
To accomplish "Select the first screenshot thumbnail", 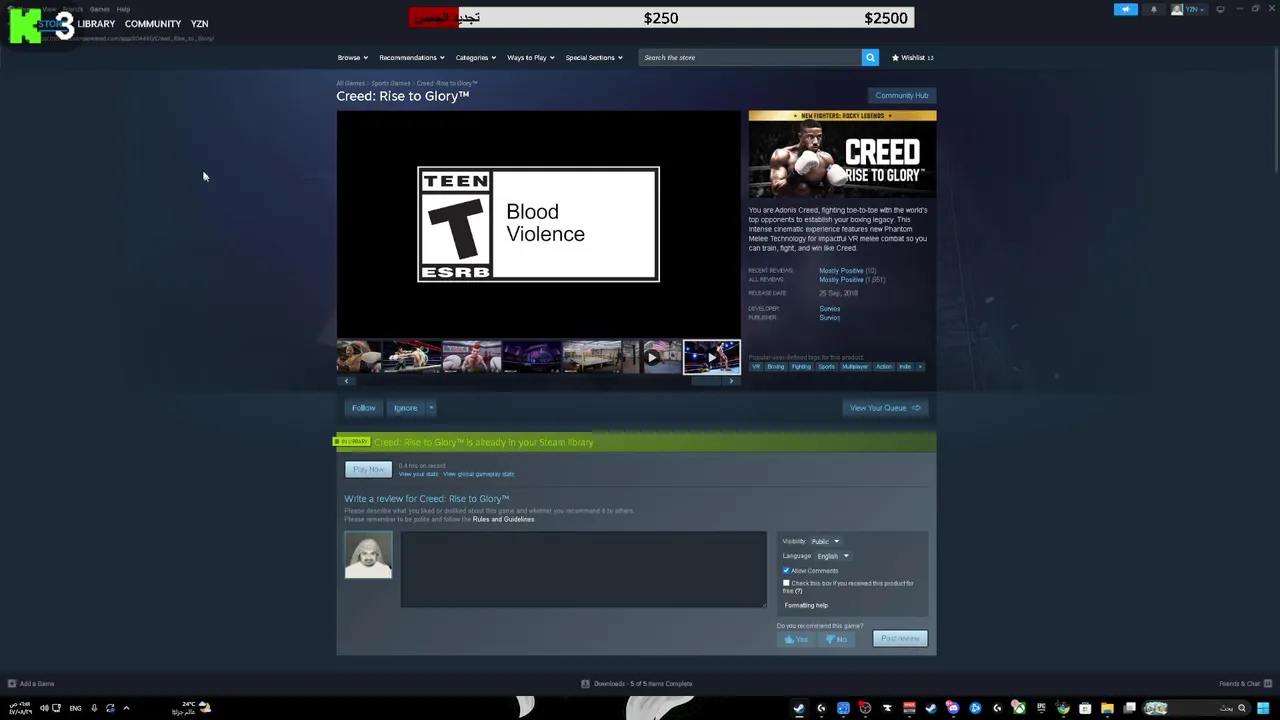I will pyautogui.click(x=359, y=357).
